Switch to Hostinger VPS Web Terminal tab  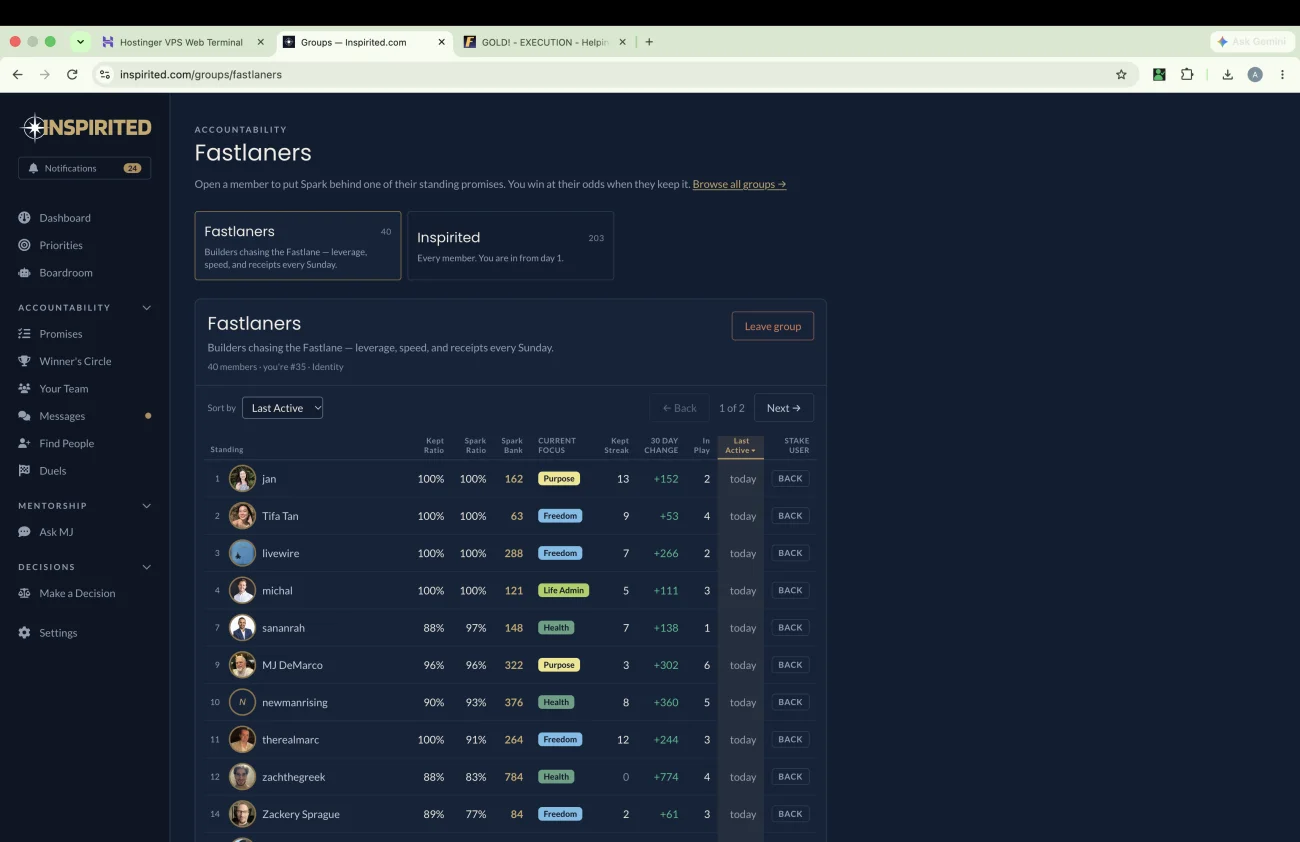coord(180,42)
